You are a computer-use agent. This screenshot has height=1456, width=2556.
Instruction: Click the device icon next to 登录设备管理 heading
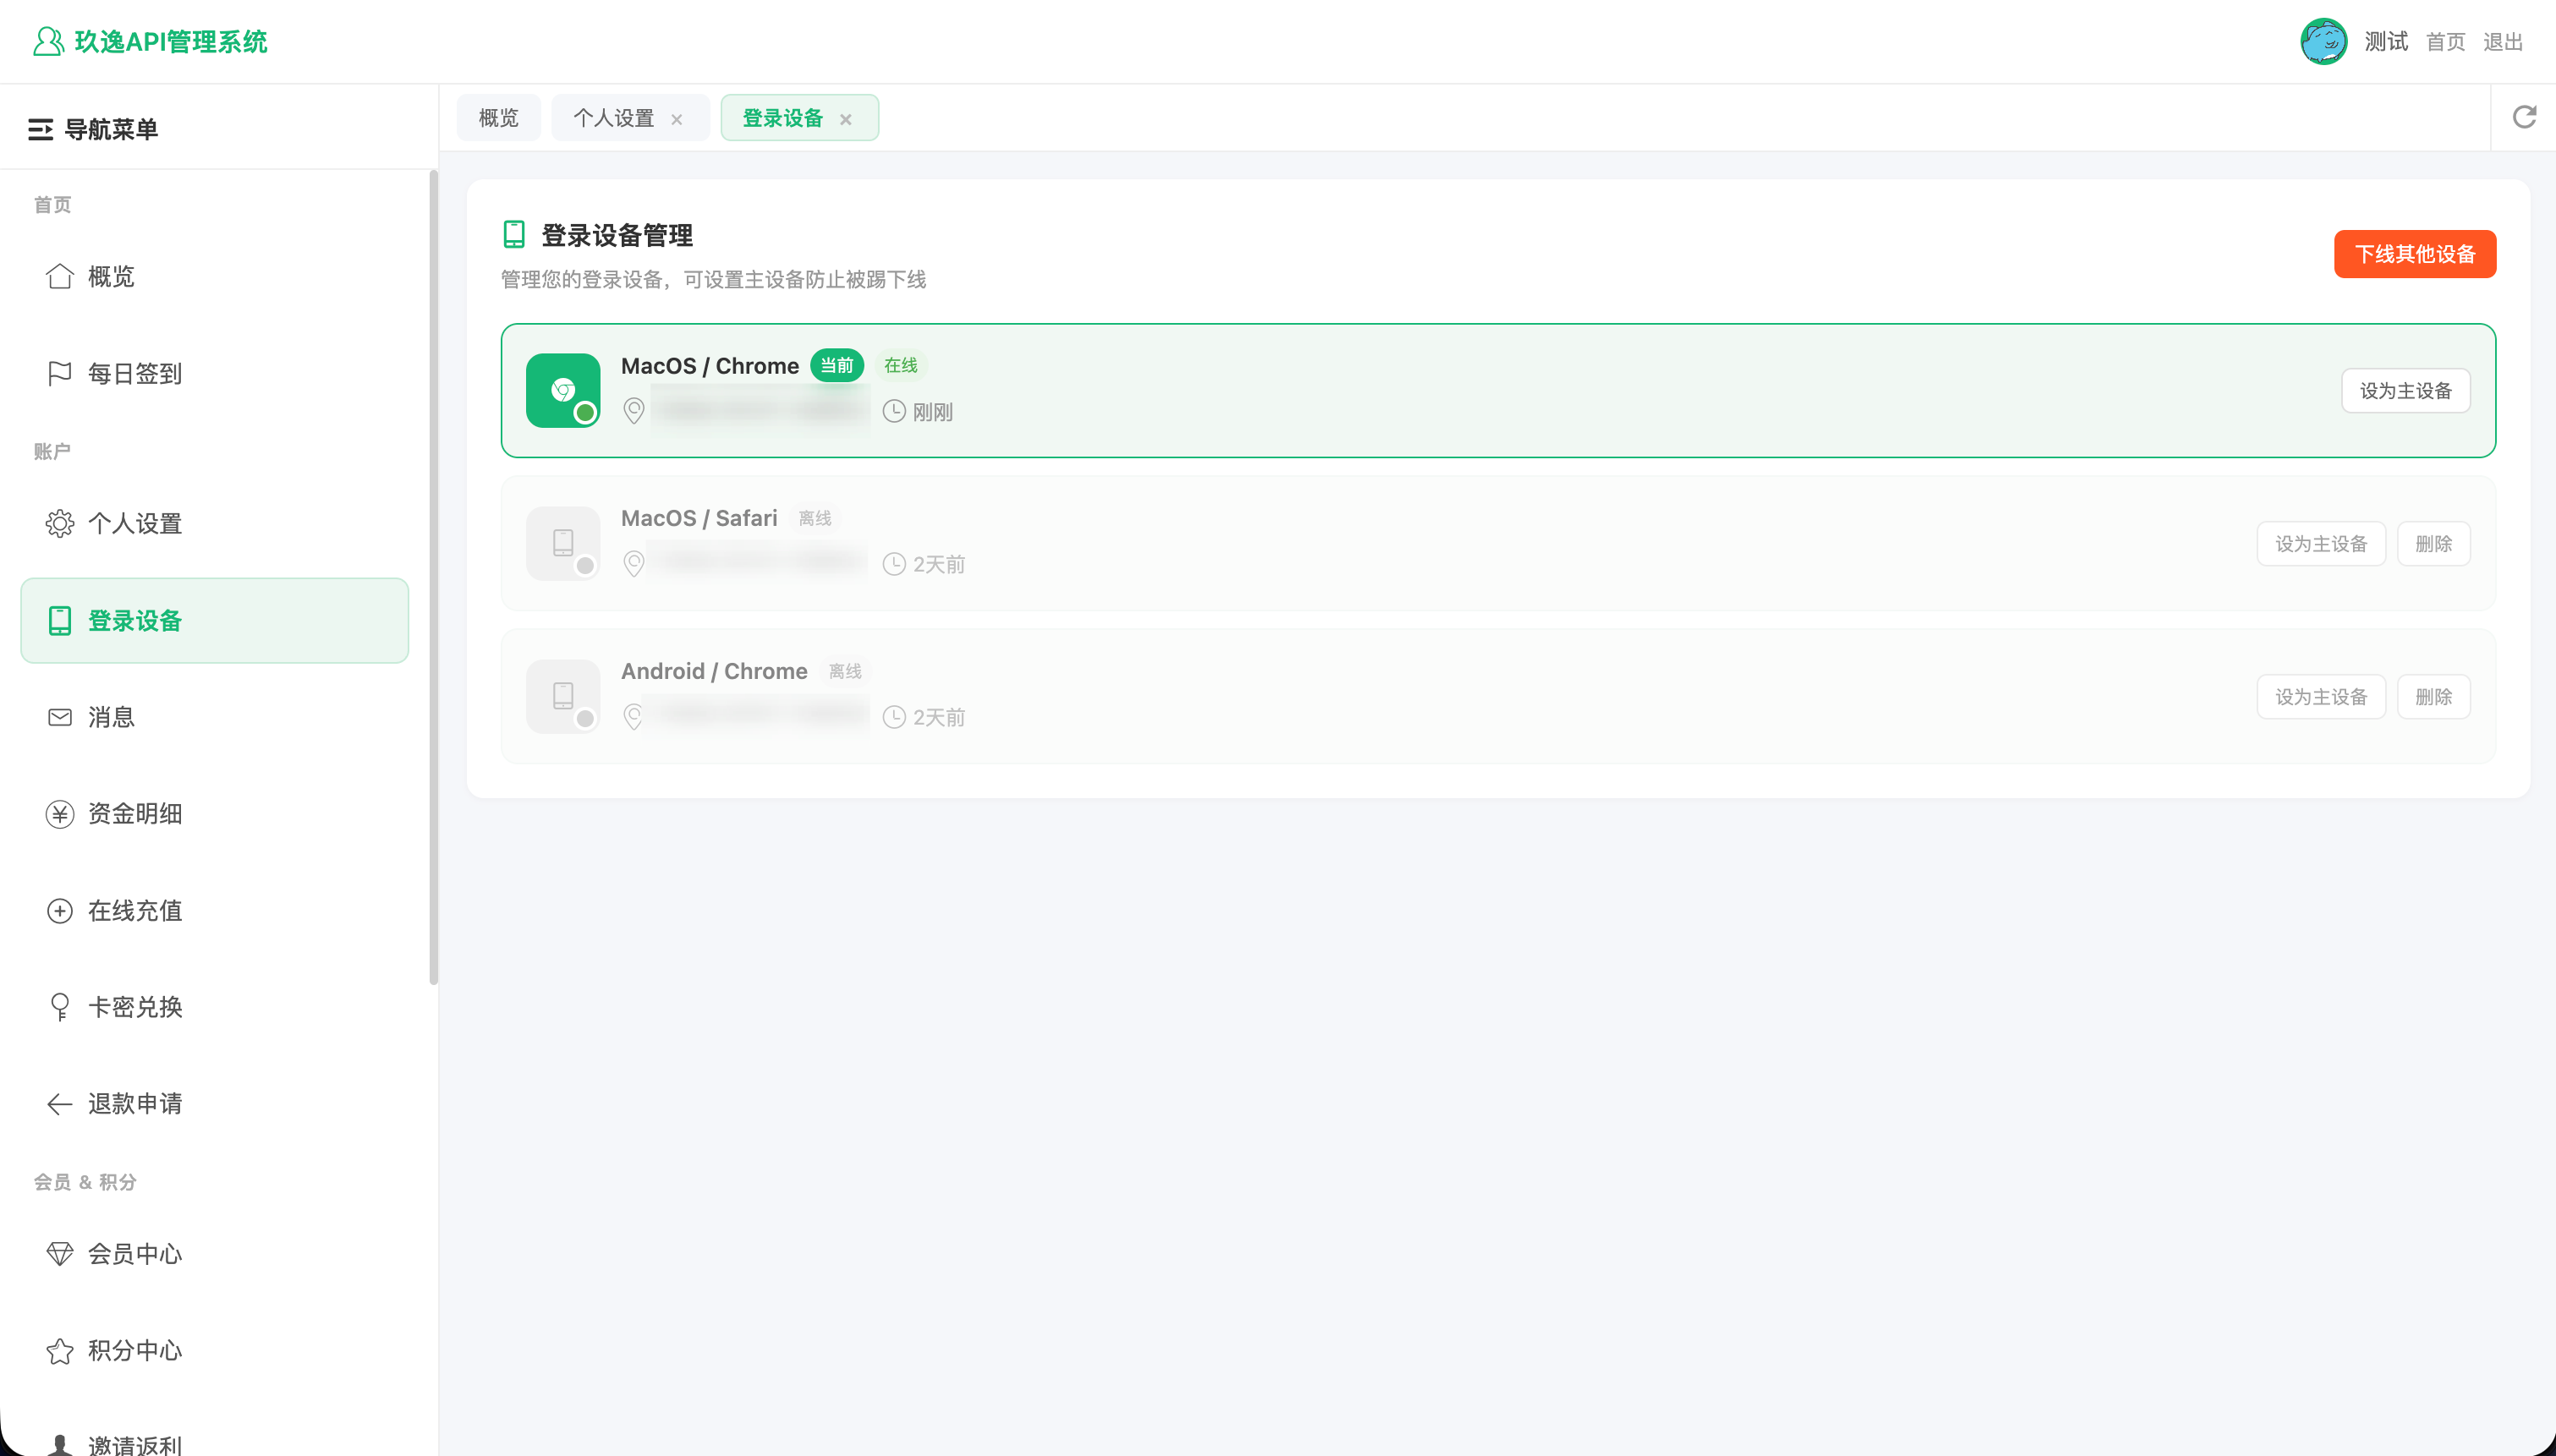(514, 234)
